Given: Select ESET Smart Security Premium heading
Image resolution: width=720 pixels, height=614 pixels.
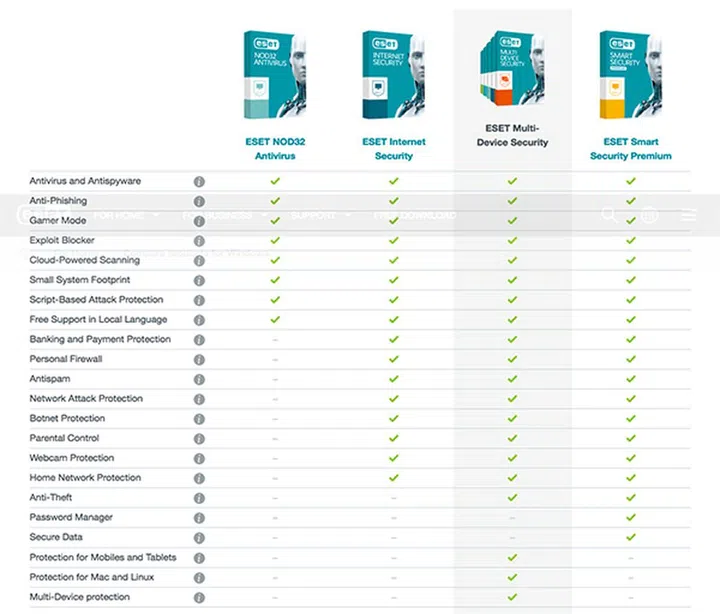Looking at the screenshot, I should (x=630, y=148).
